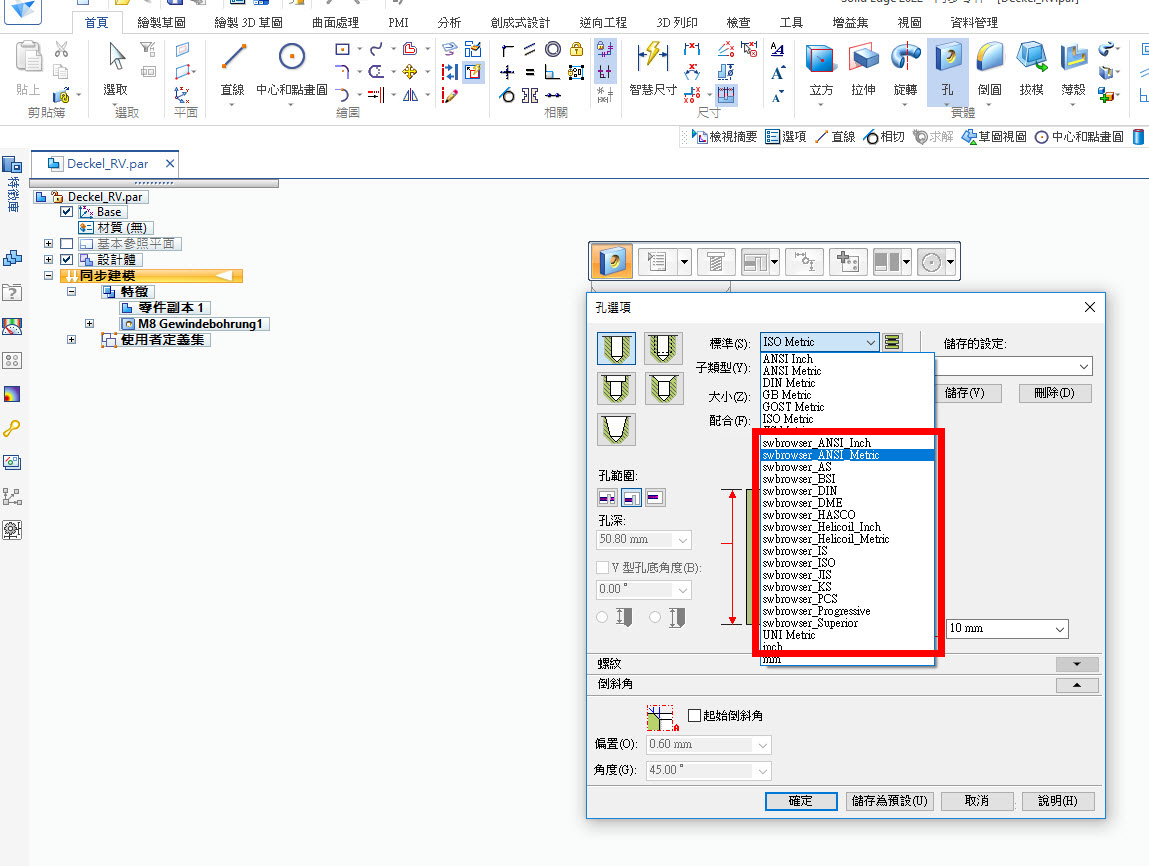Select first V-bottom dimension radio button
Screen dimensions: 1149x866
point(602,618)
